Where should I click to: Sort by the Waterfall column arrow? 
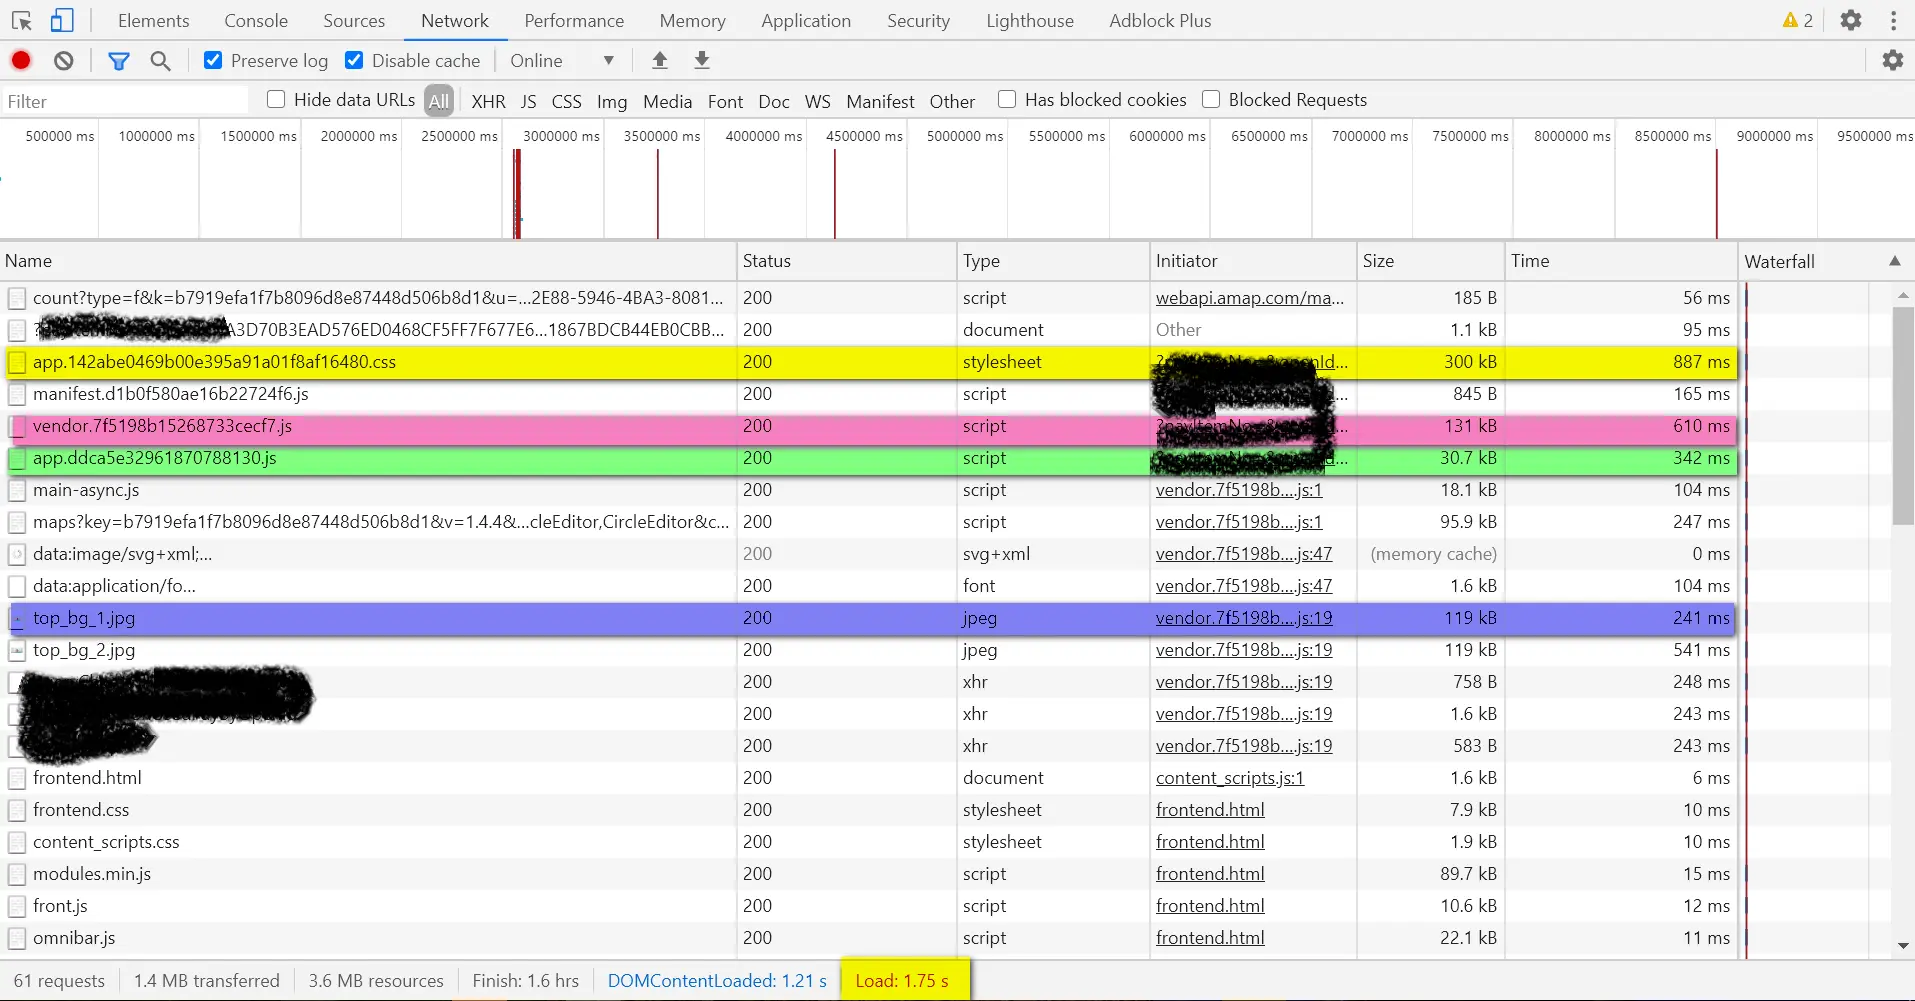click(1894, 261)
